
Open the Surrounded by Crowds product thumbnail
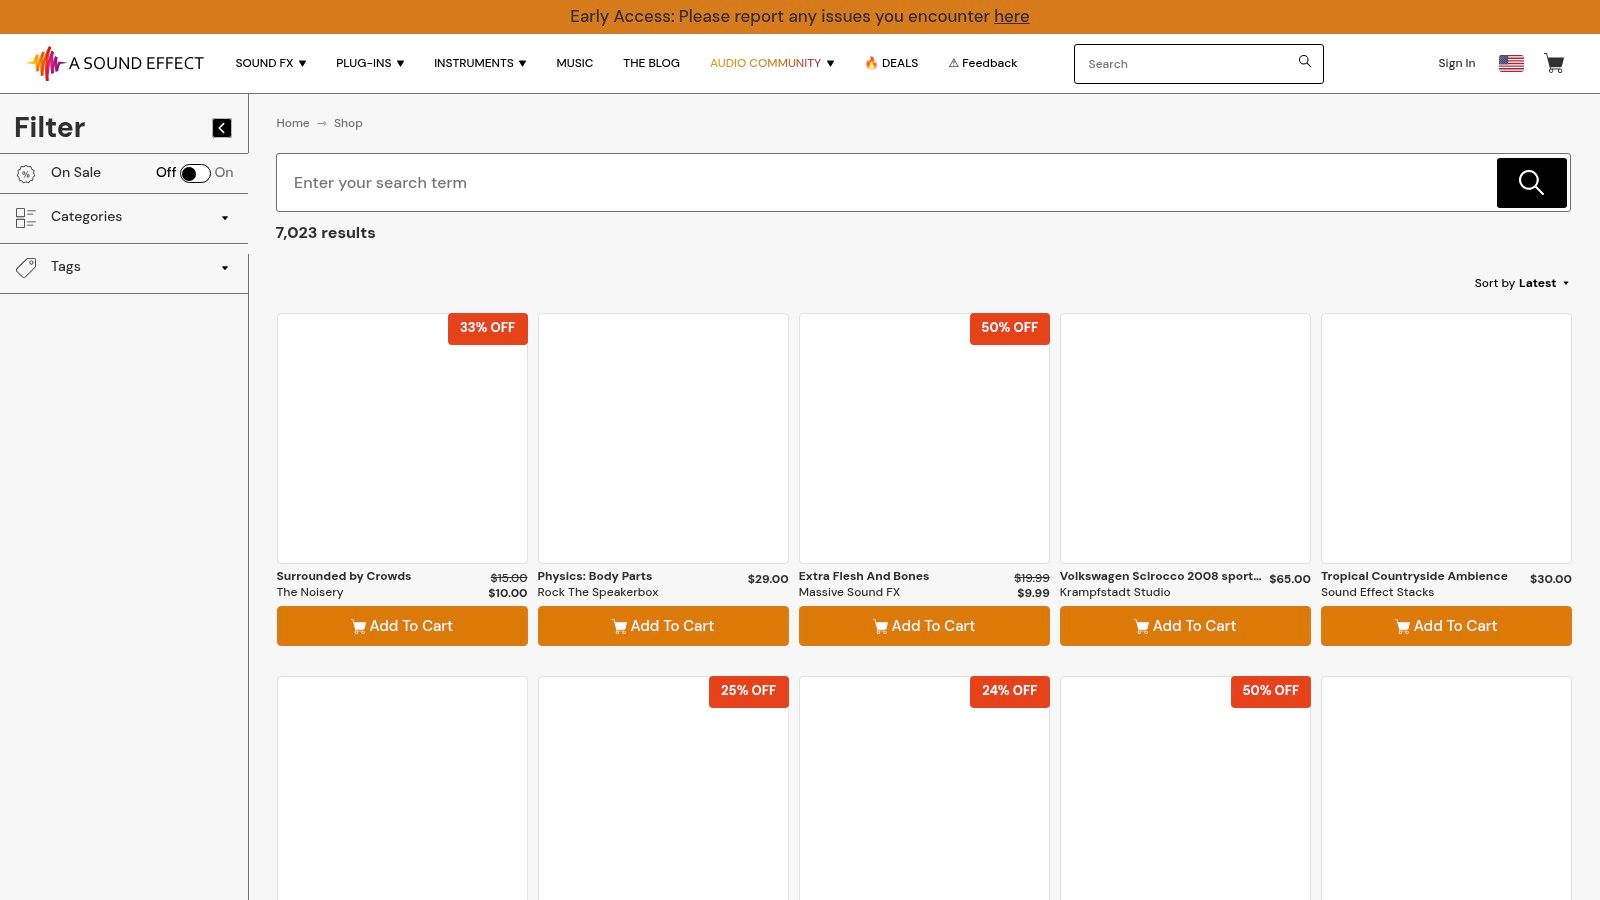[x=402, y=439]
